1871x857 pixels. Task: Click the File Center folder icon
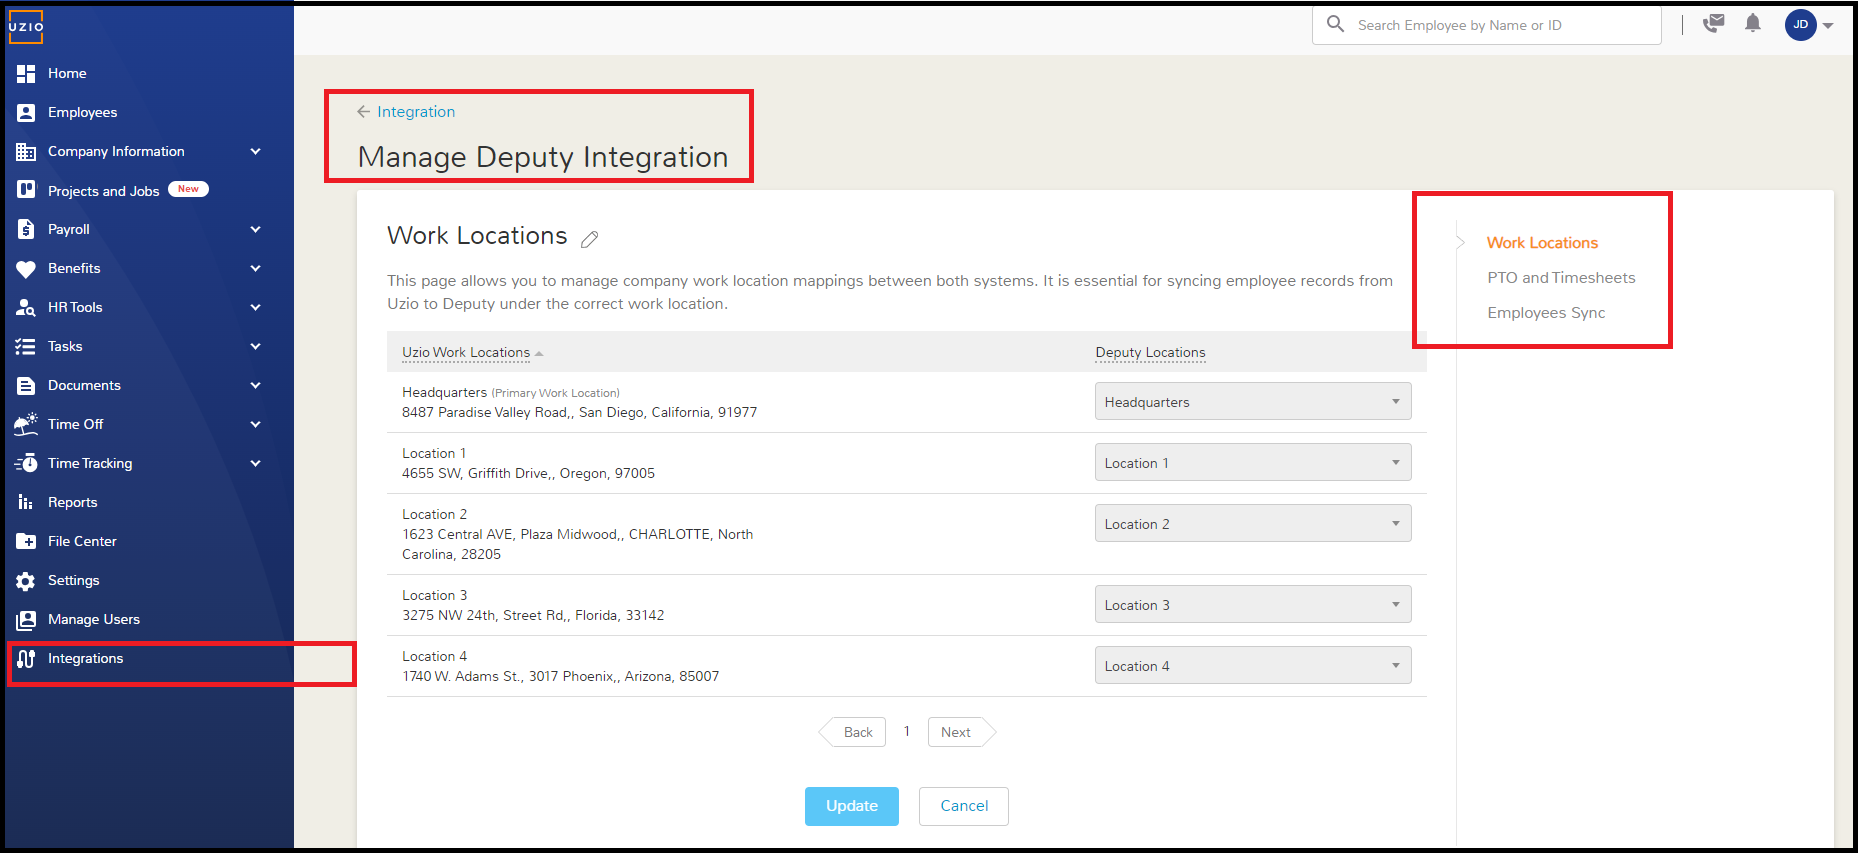pyautogui.click(x=26, y=542)
